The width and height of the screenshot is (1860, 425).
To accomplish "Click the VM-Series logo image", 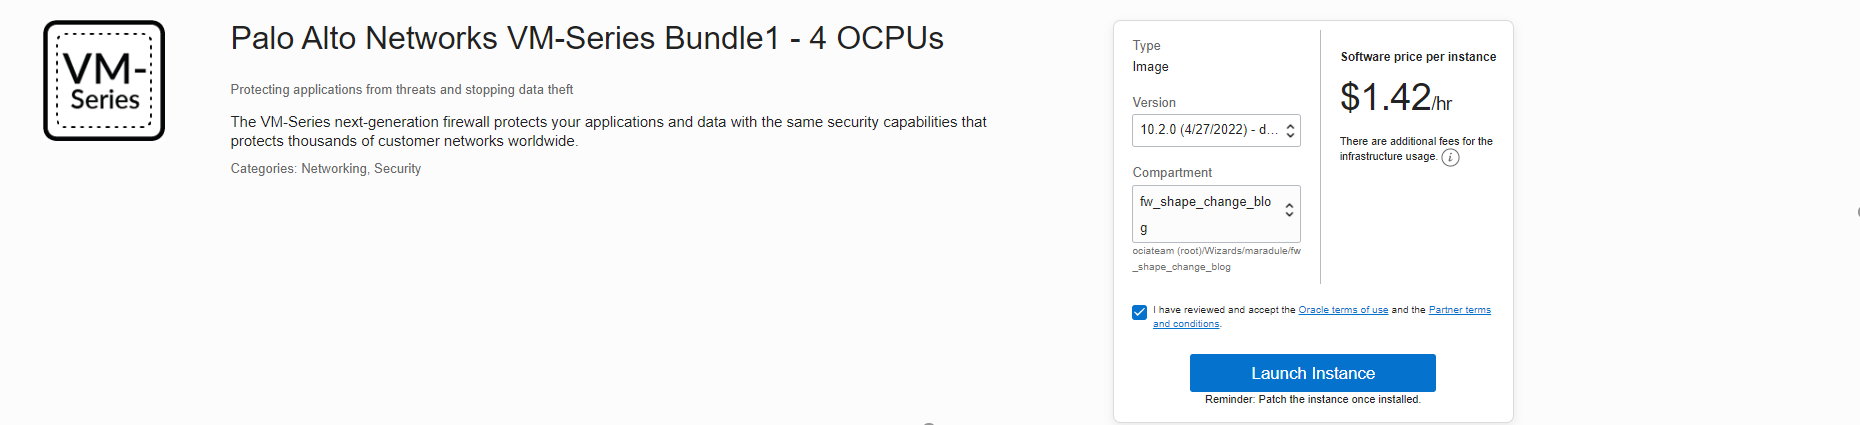I will (104, 81).
